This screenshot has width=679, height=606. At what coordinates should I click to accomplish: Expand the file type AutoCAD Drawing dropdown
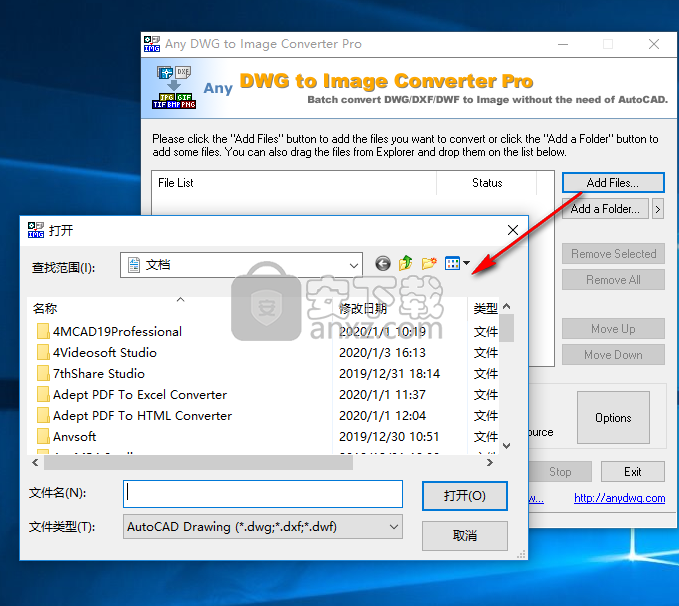click(x=394, y=527)
